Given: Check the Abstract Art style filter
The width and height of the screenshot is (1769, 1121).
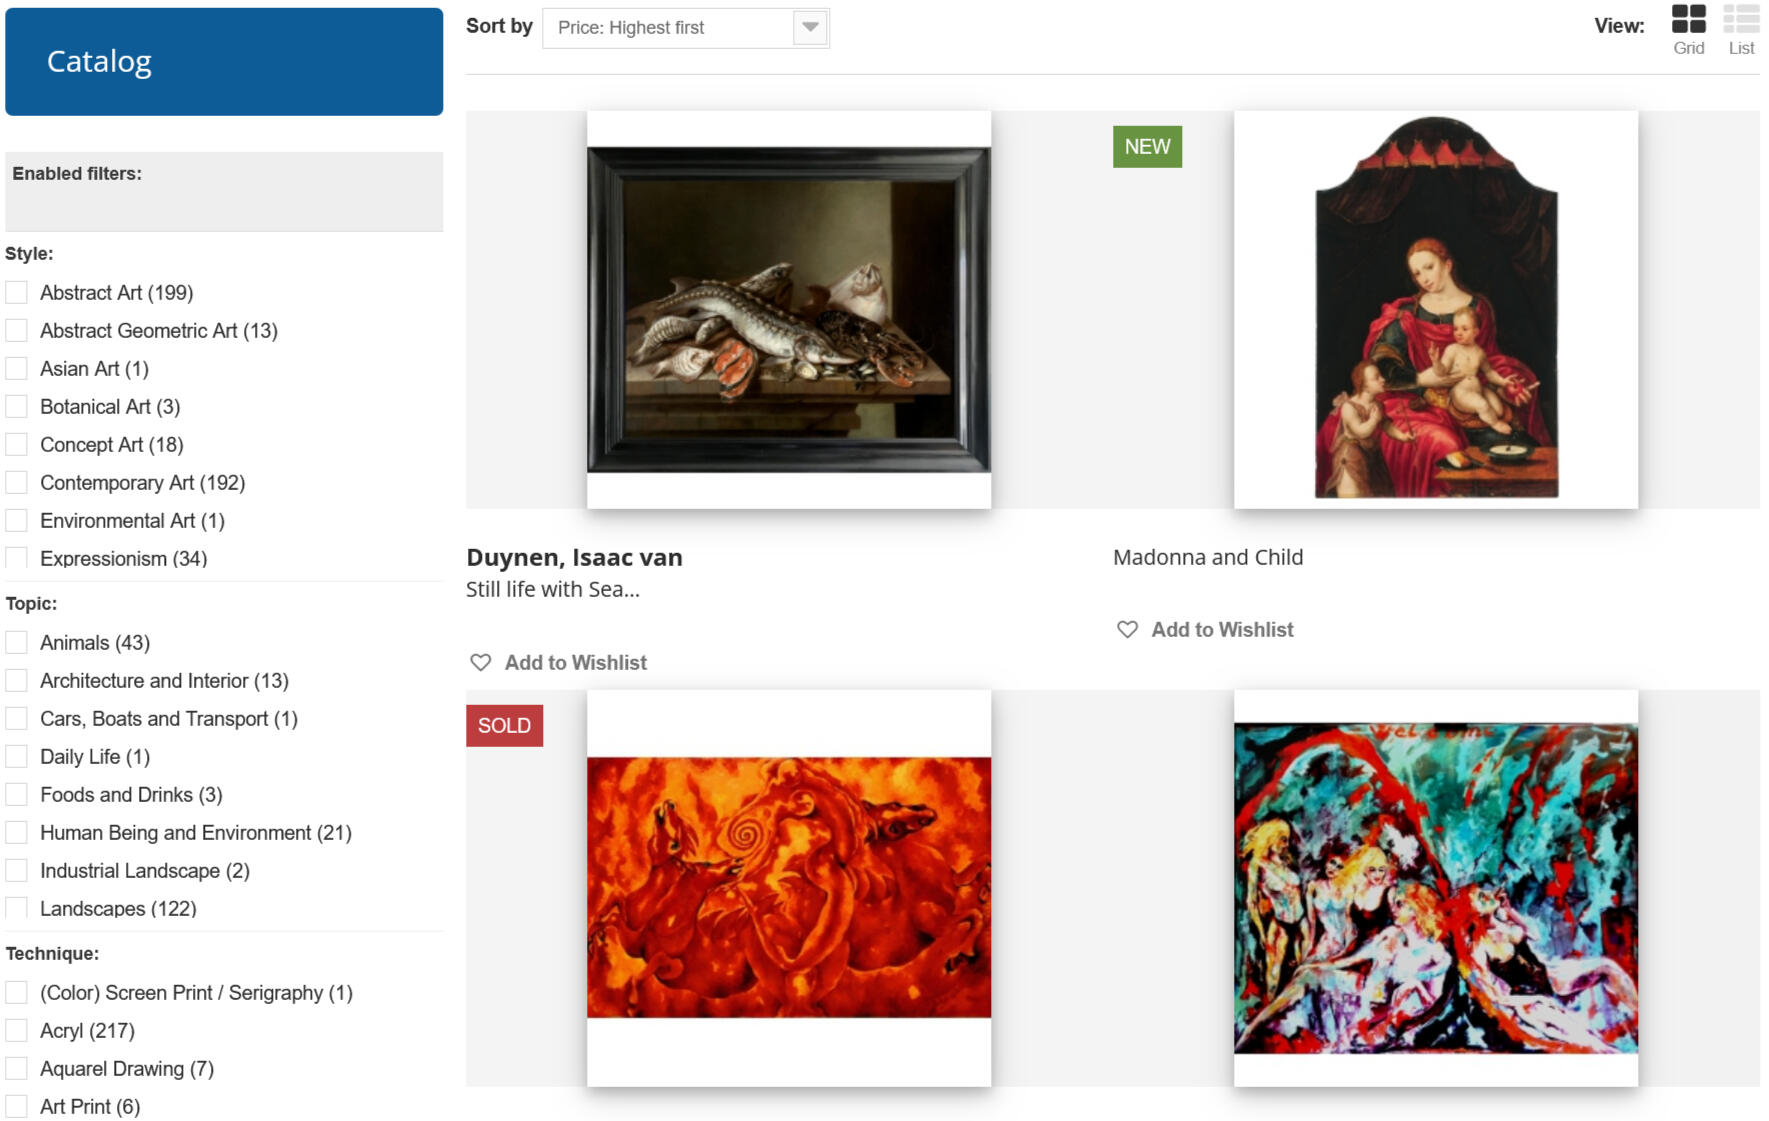Looking at the screenshot, I should (x=16, y=292).
